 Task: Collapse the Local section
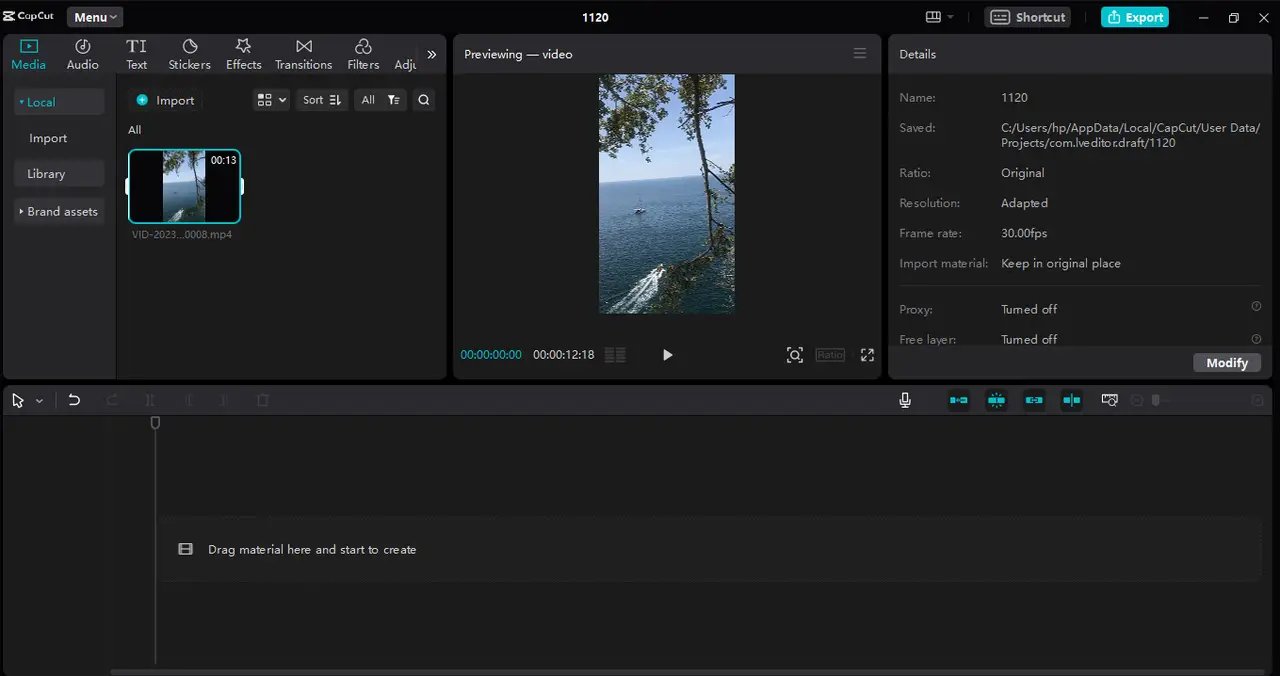(x=59, y=102)
